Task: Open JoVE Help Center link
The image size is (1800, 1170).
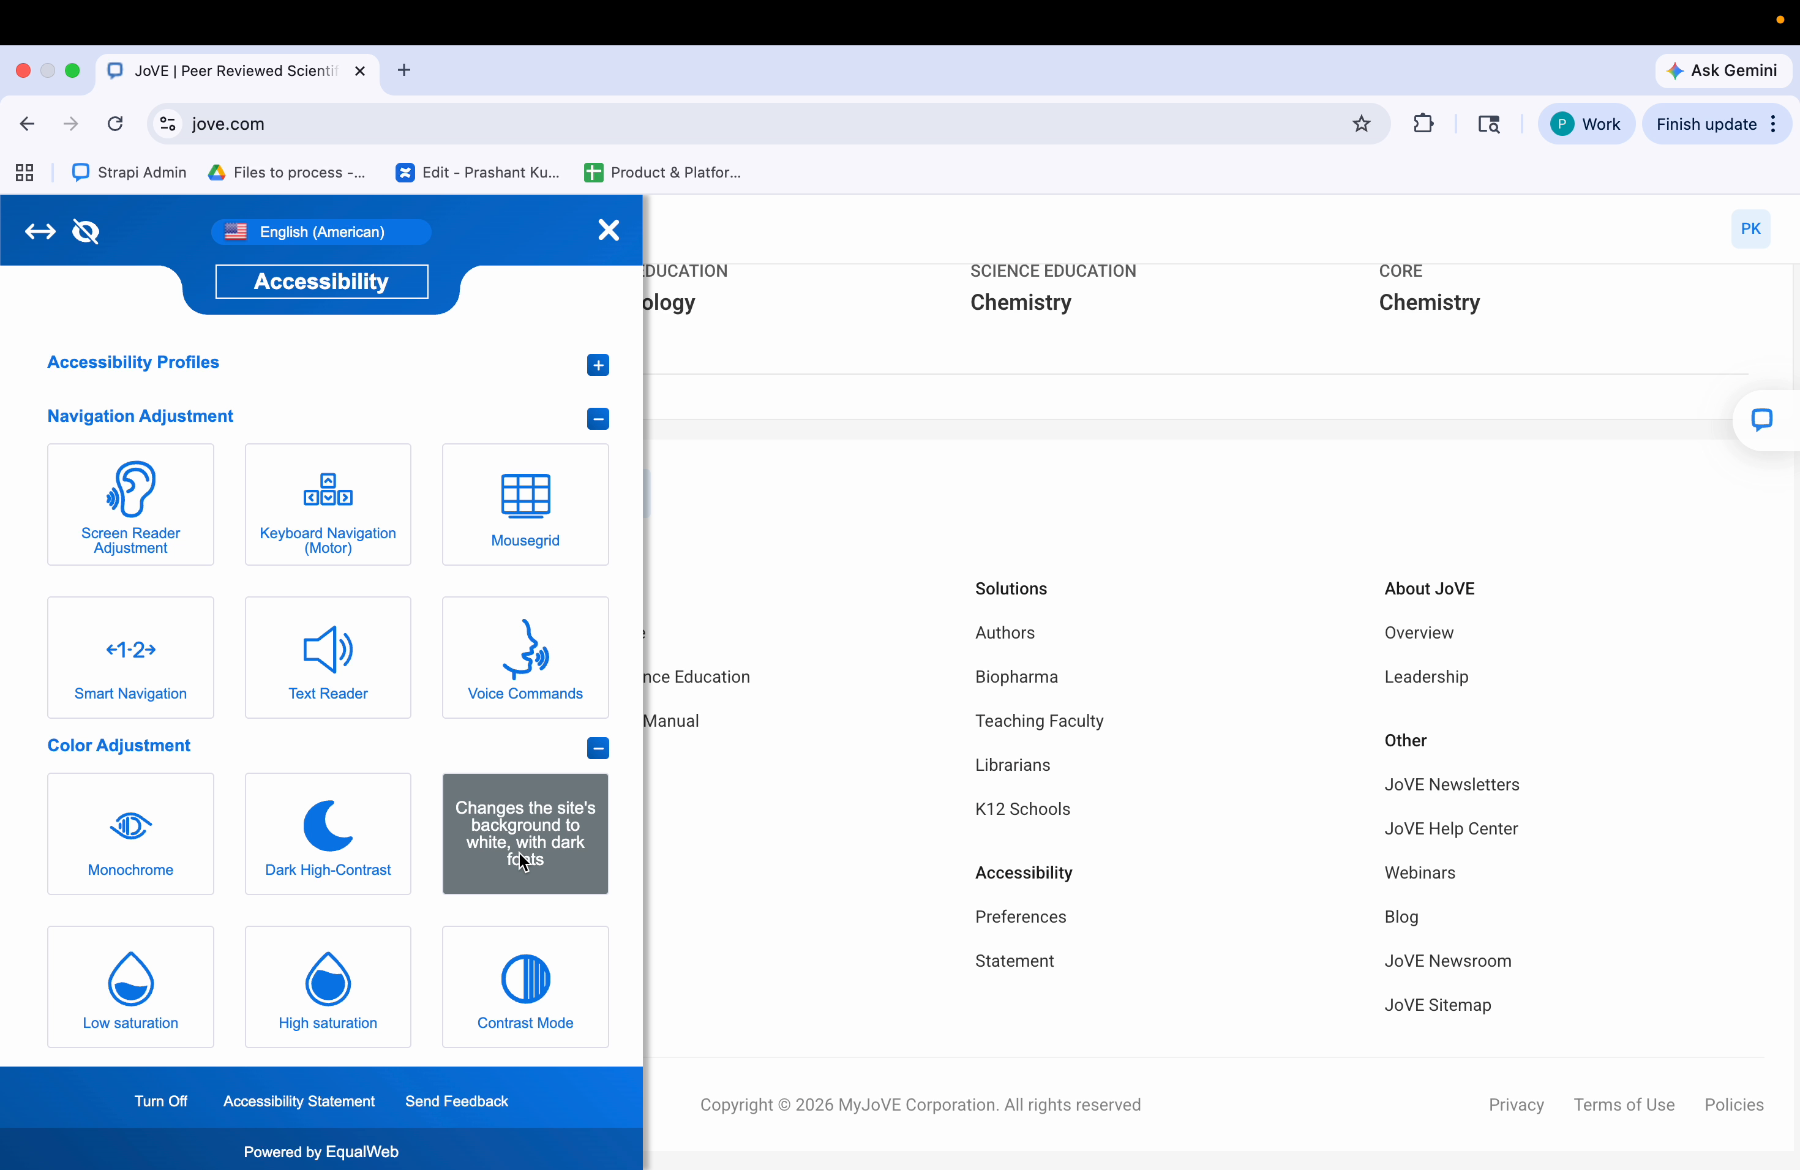Action: [1451, 829]
